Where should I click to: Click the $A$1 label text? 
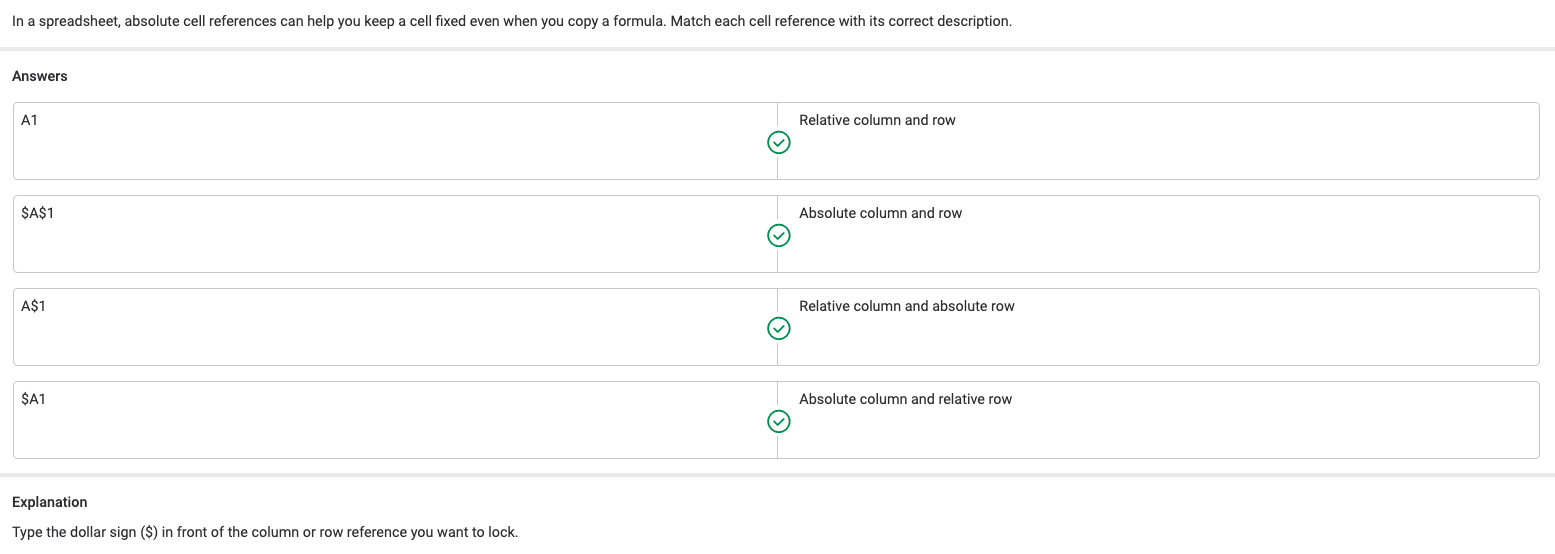[37, 213]
